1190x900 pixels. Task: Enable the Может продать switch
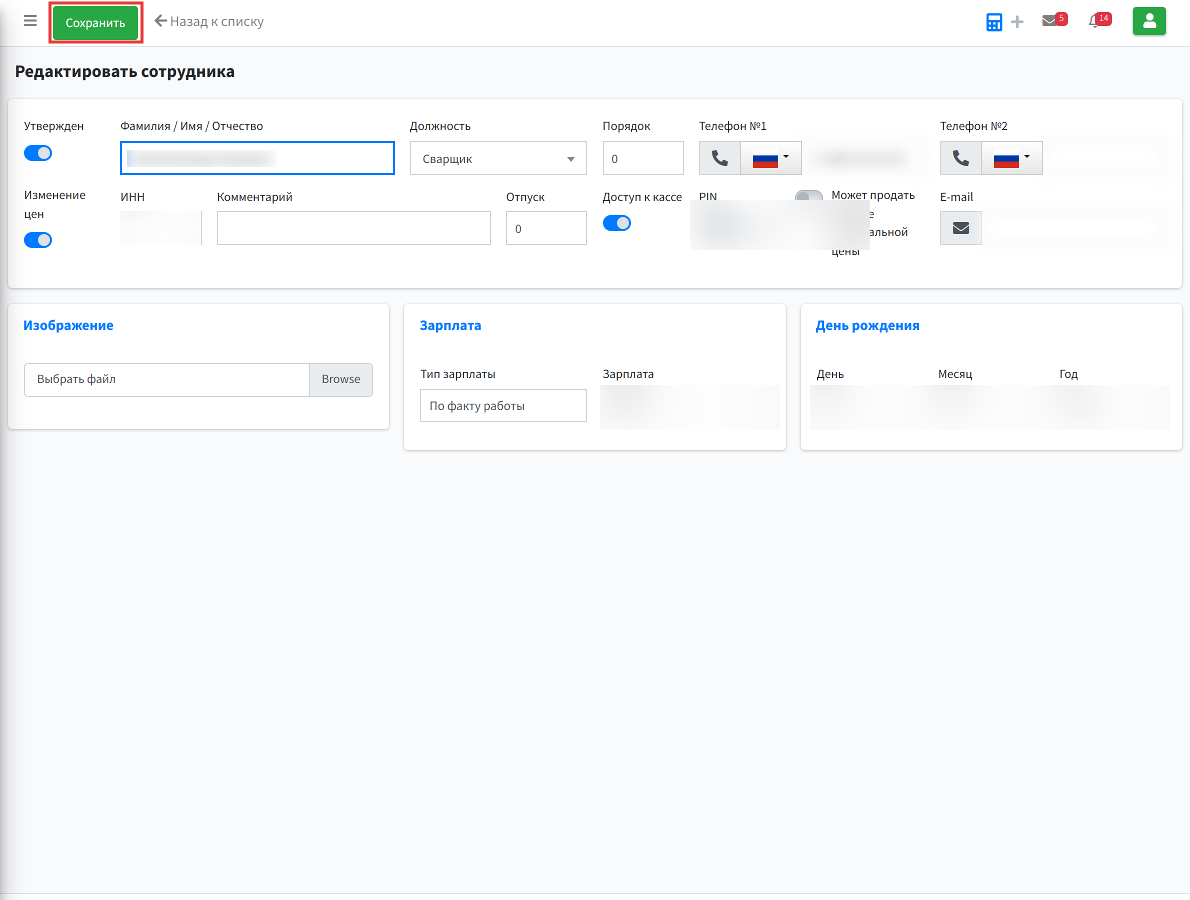click(x=809, y=196)
